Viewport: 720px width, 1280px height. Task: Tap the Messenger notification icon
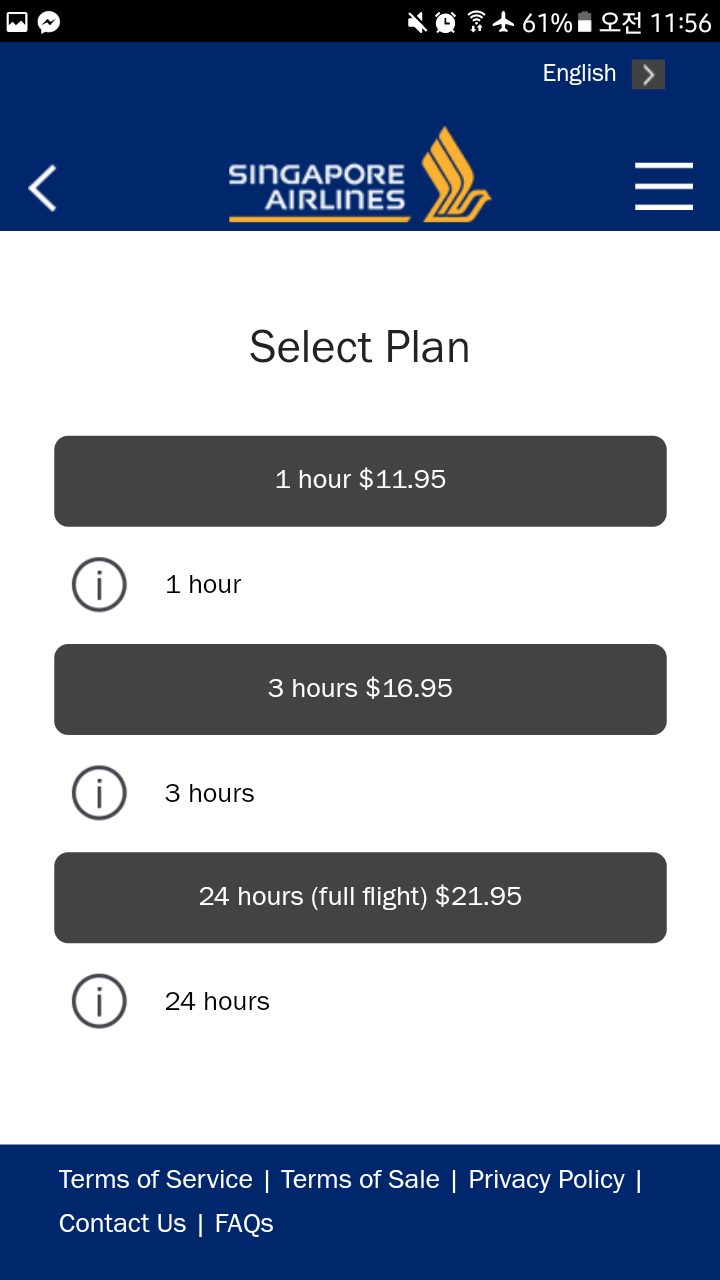point(49,22)
